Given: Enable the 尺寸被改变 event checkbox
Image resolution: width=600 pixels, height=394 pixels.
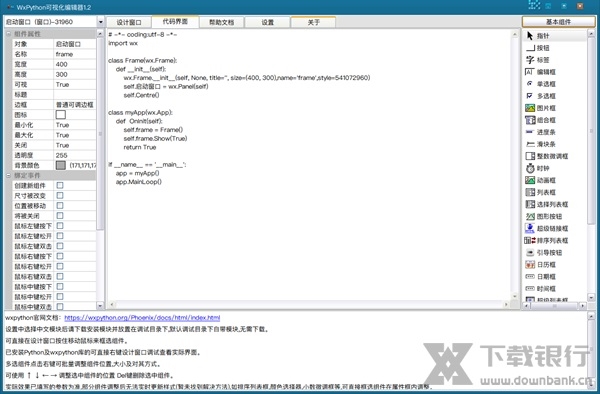Looking at the screenshot, I should click(x=60, y=195).
